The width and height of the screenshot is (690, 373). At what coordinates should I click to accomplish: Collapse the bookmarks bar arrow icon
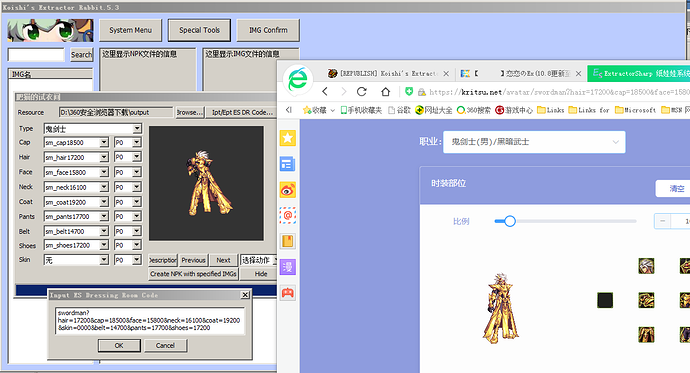click(289, 110)
